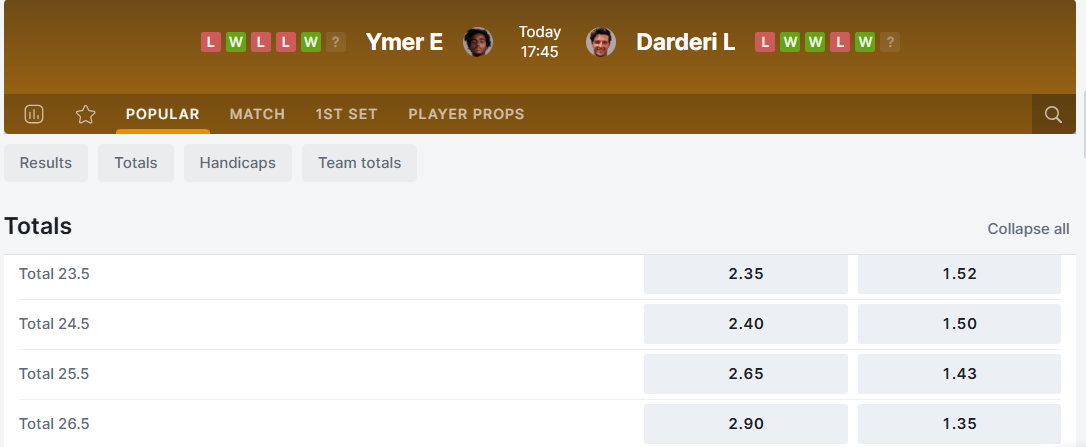The width and height of the screenshot is (1086, 447).
Task: Click Ymer E player avatar
Action: [478, 42]
